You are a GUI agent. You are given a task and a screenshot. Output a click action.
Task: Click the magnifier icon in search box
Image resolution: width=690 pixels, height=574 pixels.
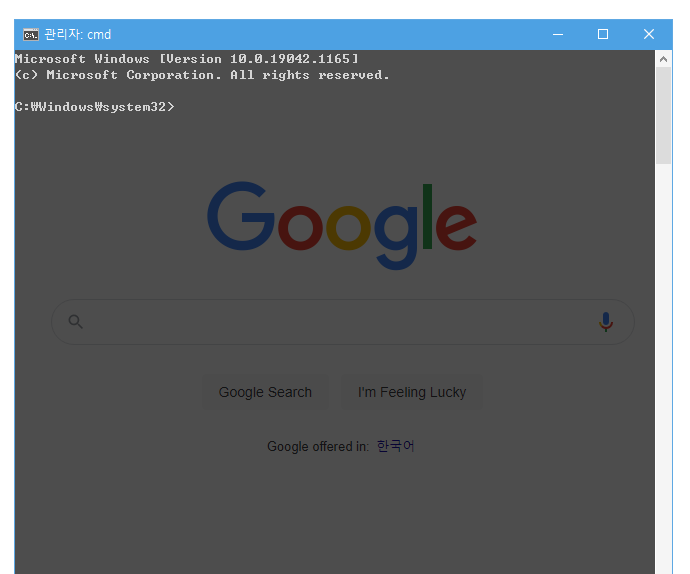click(76, 322)
